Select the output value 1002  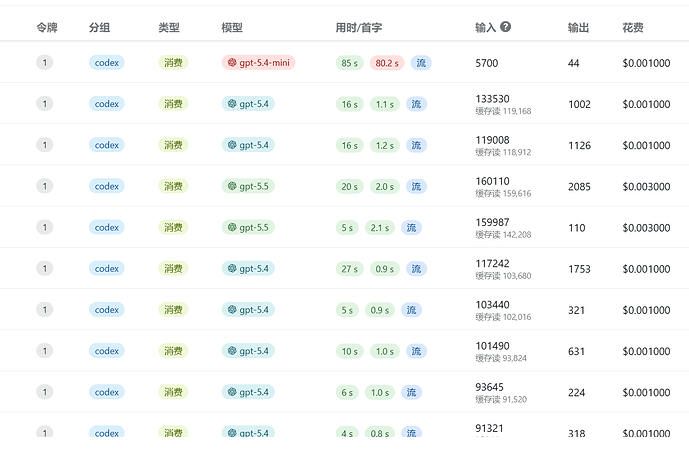pyautogui.click(x=579, y=104)
